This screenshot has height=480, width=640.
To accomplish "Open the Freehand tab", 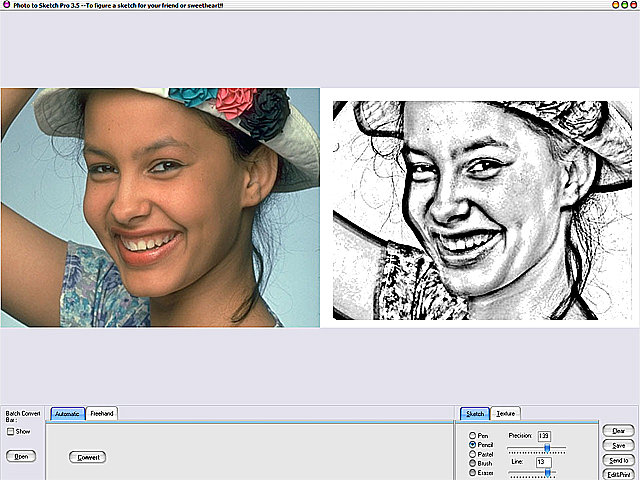I will 102,413.
